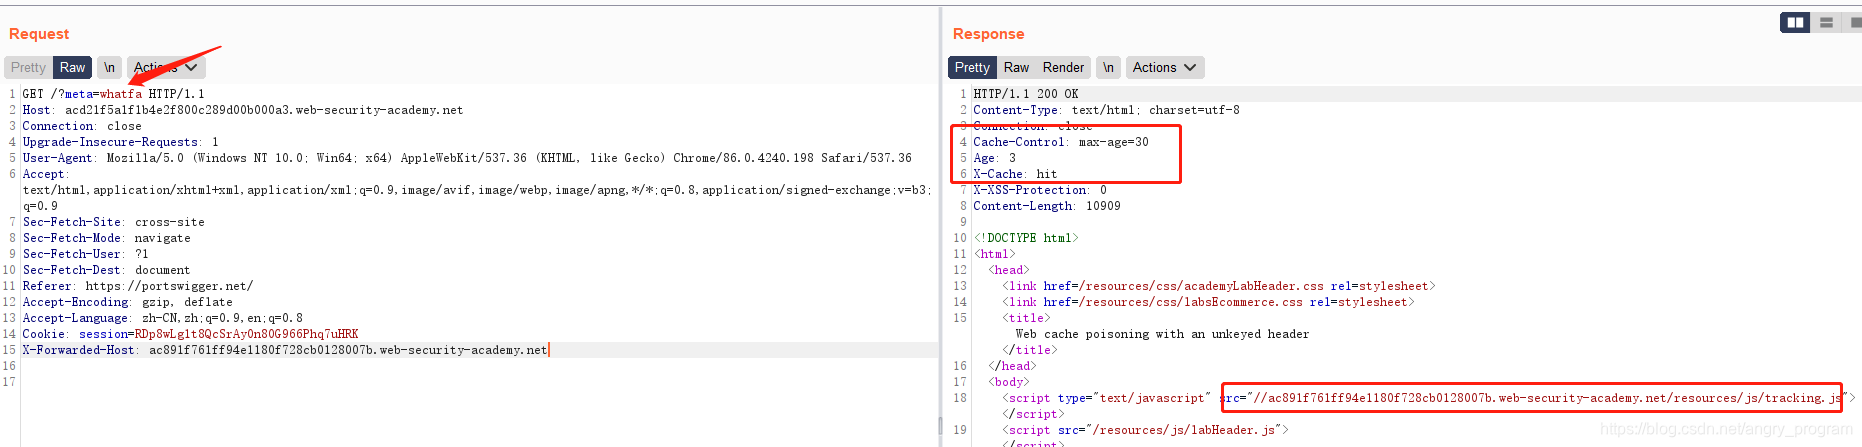Click the 'X-XSS-Protection: 0' response header
Screen dimensions: 1862x447
click(x=1040, y=190)
